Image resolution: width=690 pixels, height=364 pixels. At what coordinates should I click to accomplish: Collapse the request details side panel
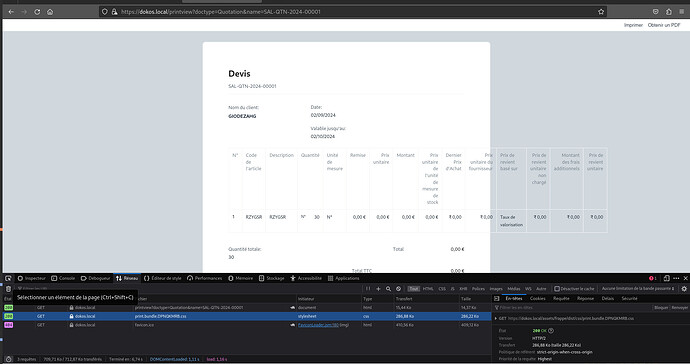[x=497, y=298]
